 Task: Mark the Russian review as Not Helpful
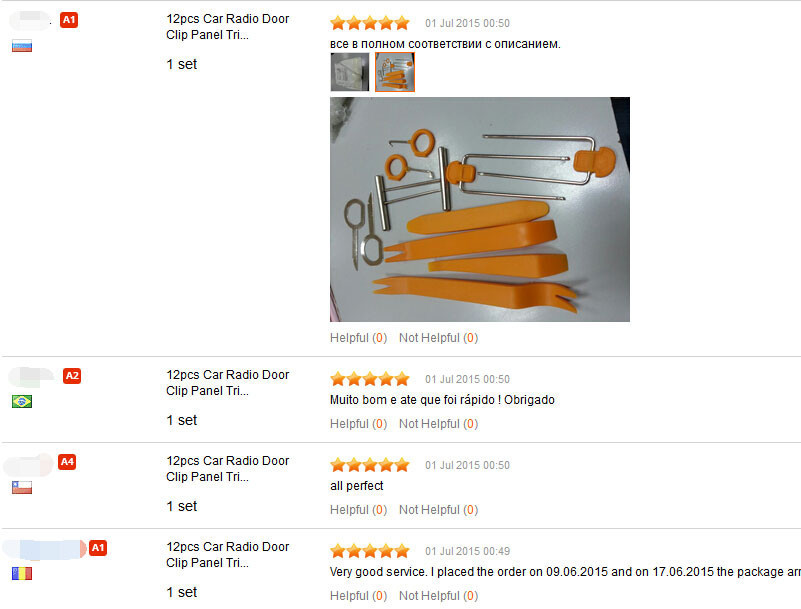pos(438,338)
